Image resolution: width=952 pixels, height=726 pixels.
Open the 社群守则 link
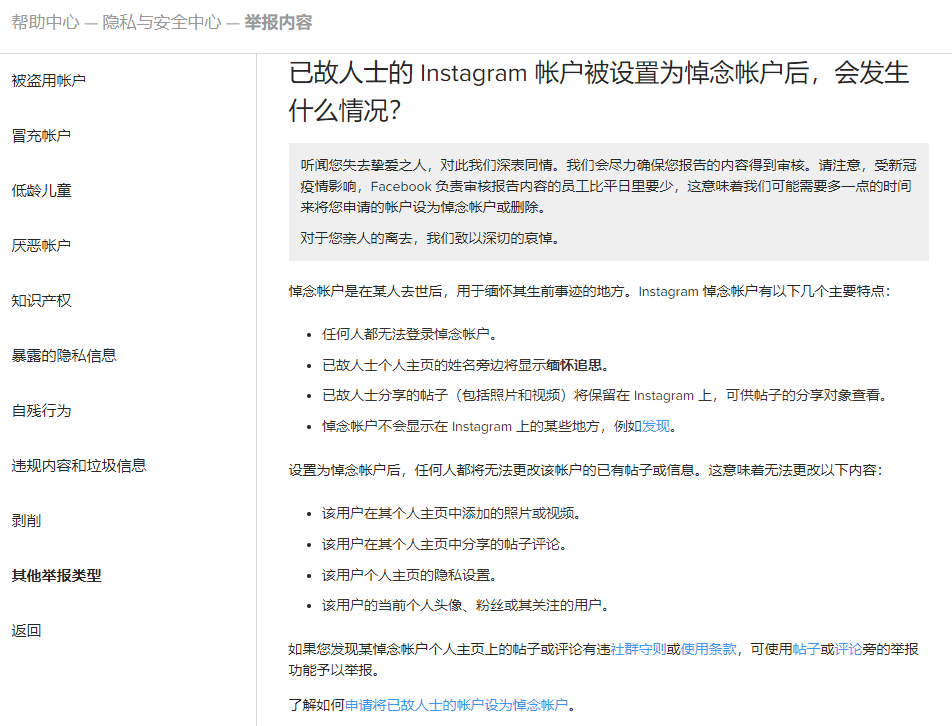[638, 649]
